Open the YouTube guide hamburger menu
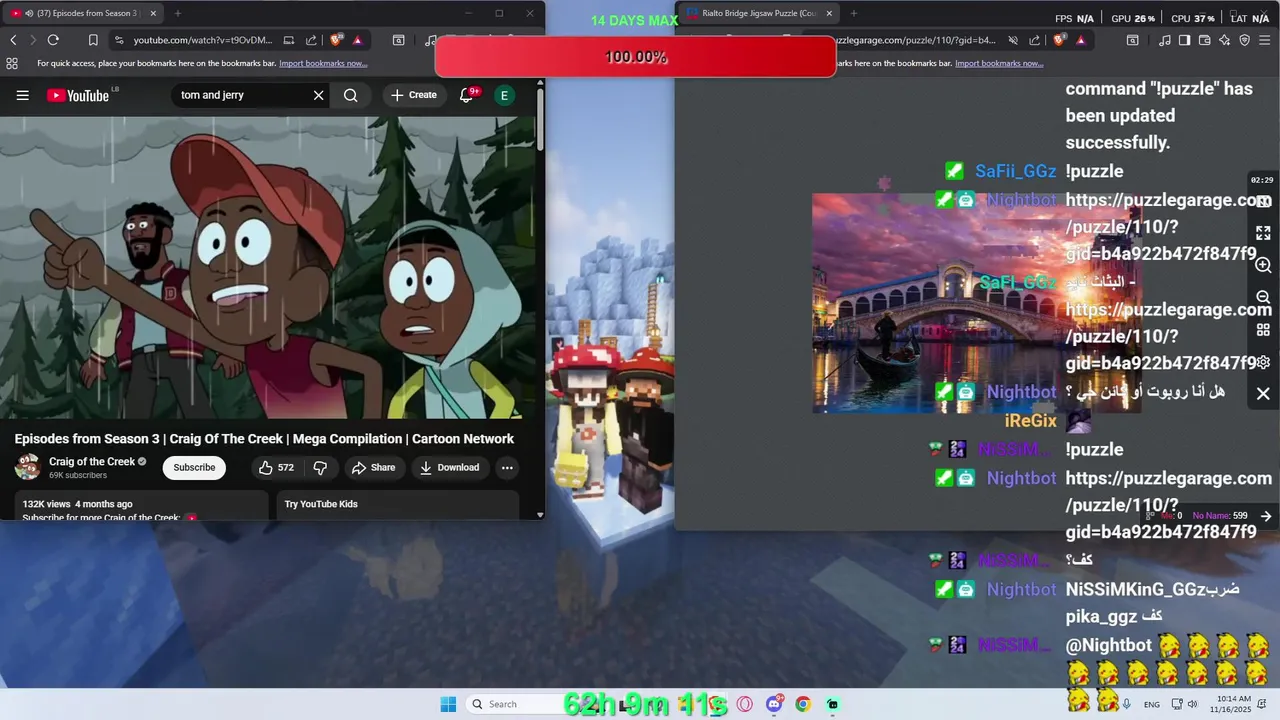This screenshot has height=720, width=1280. click(x=22, y=95)
